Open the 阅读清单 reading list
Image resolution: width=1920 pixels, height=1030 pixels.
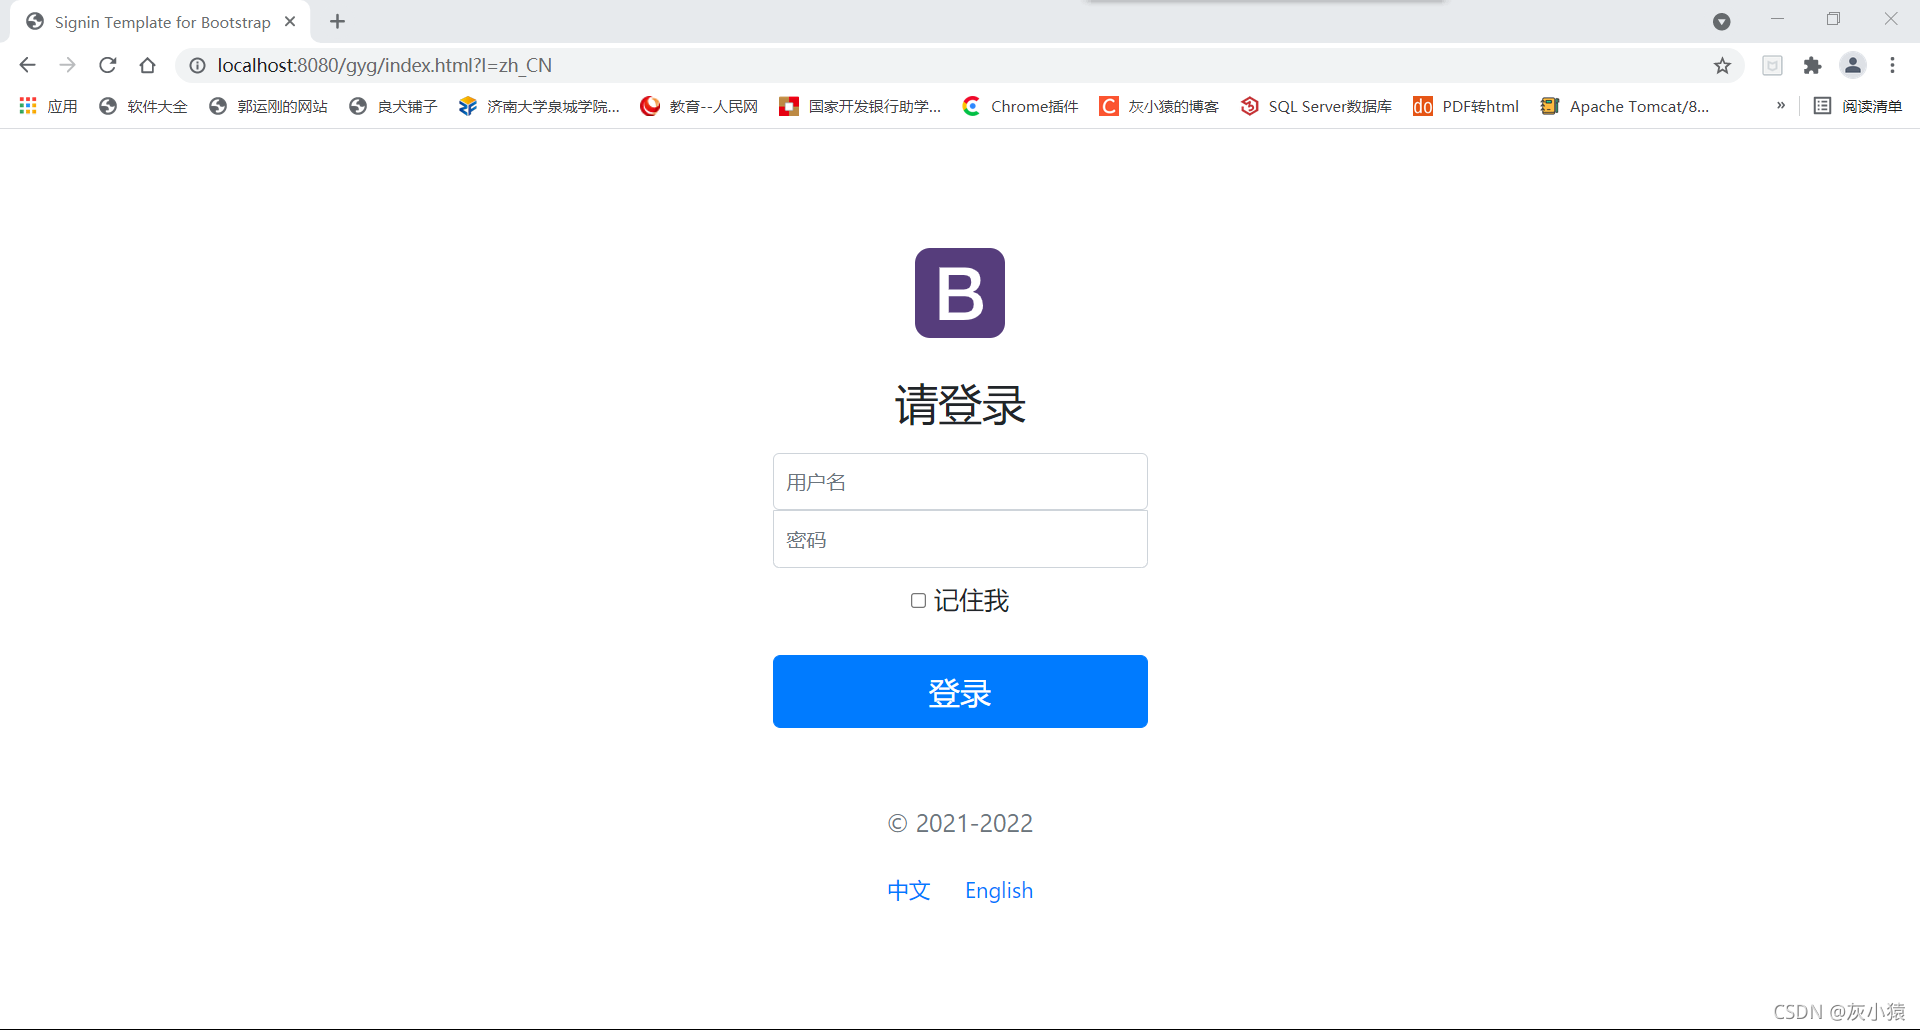(x=1858, y=106)
